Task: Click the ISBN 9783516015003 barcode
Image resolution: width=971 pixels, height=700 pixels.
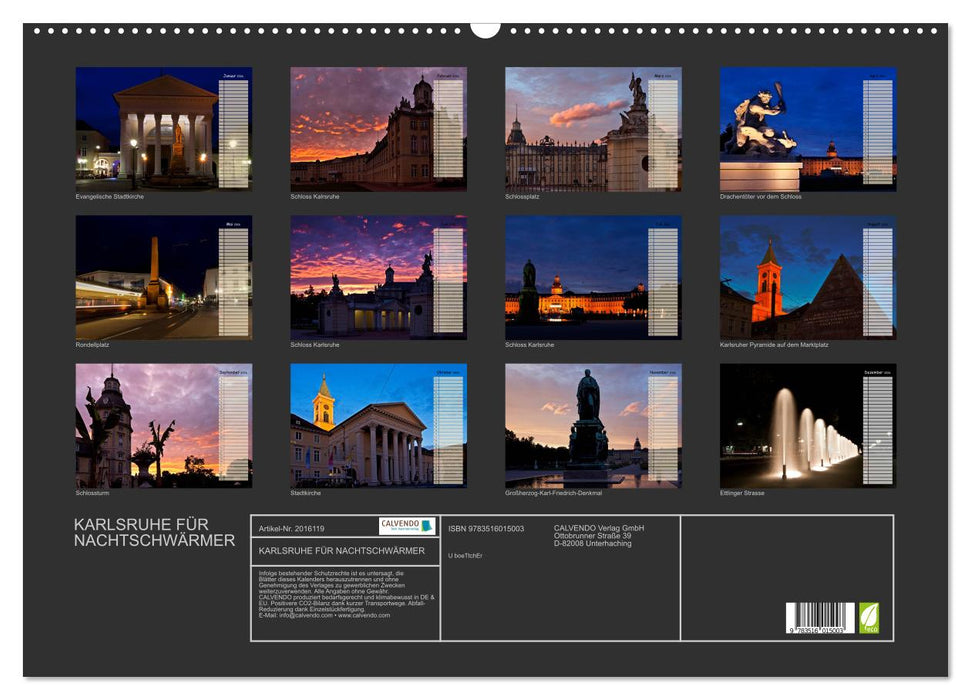Action: pos(818,615)
